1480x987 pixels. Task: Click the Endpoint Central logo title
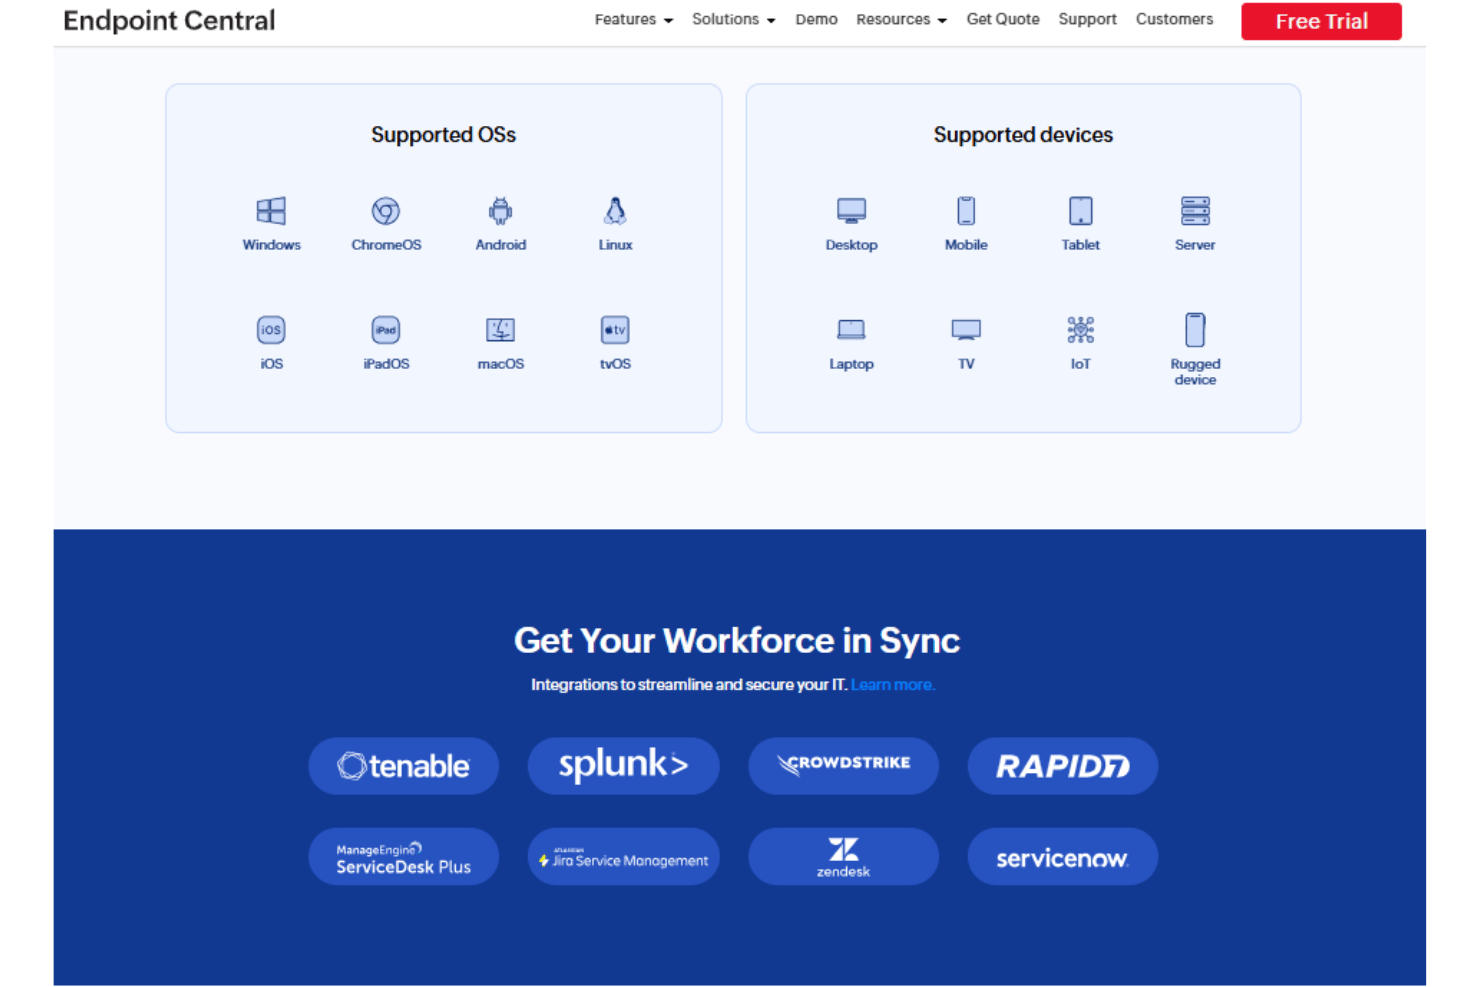coord(169,21)
